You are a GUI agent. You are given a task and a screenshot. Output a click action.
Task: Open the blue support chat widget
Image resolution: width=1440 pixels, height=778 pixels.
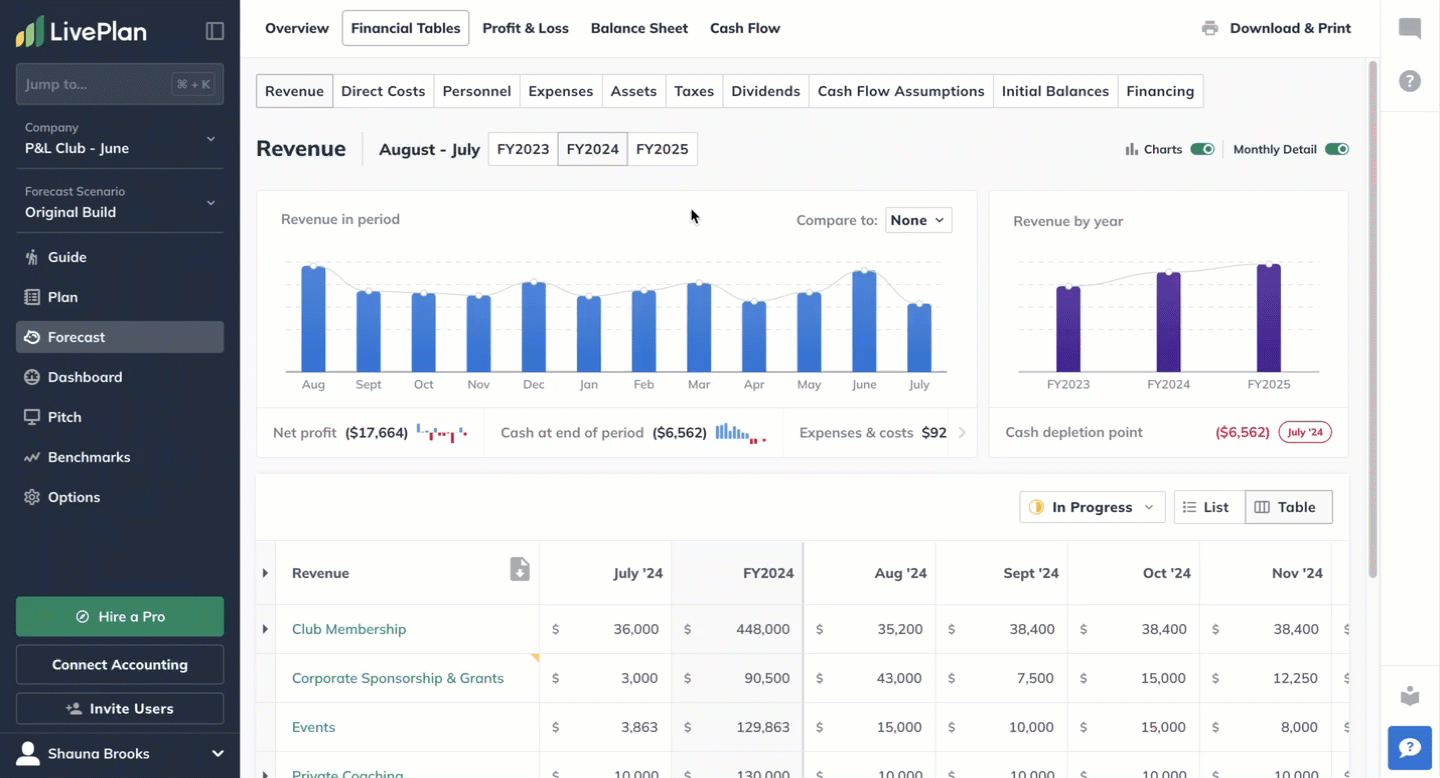click(x=1410, y=748)
